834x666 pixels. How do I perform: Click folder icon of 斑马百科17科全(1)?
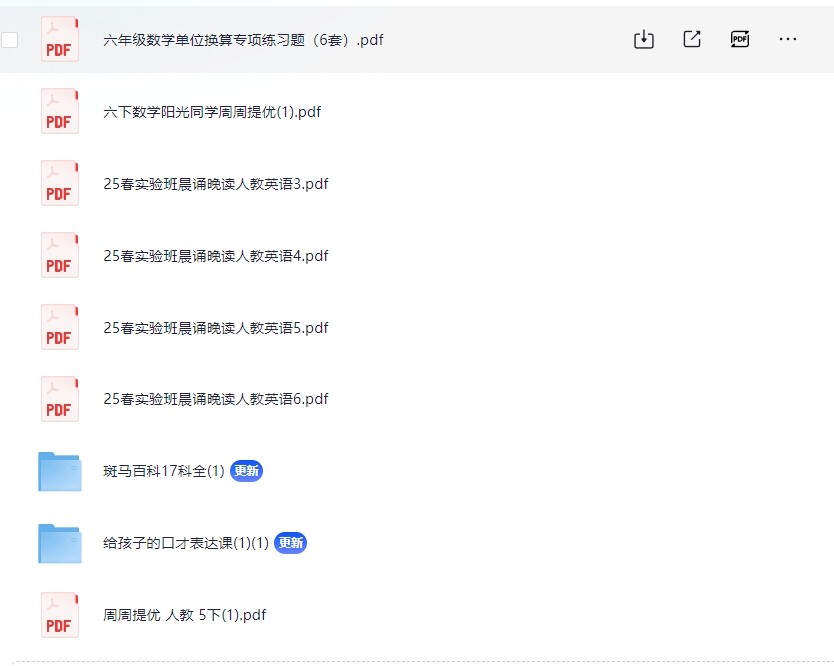click(60, 471)
